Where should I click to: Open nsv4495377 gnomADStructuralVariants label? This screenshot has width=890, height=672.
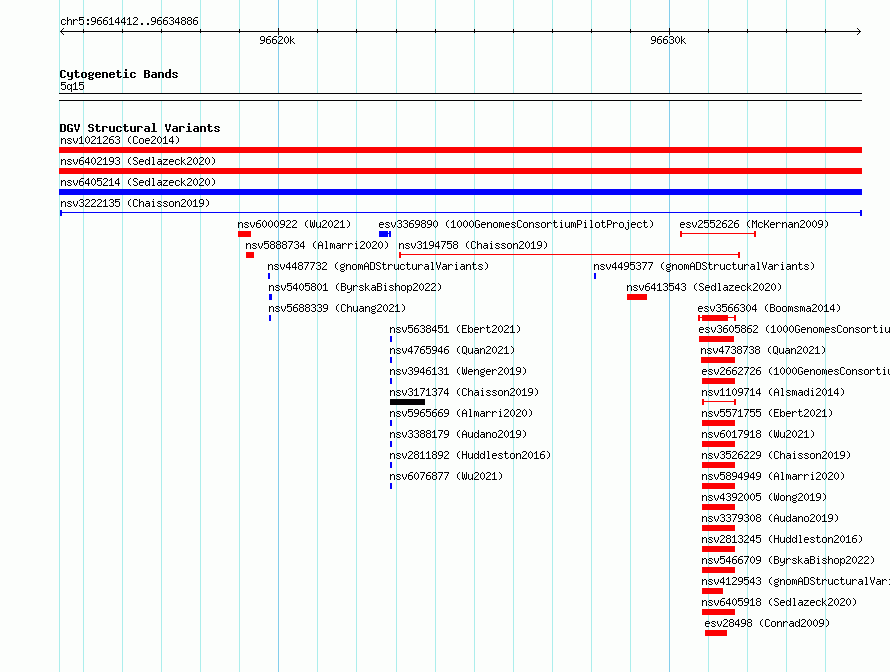704,266
